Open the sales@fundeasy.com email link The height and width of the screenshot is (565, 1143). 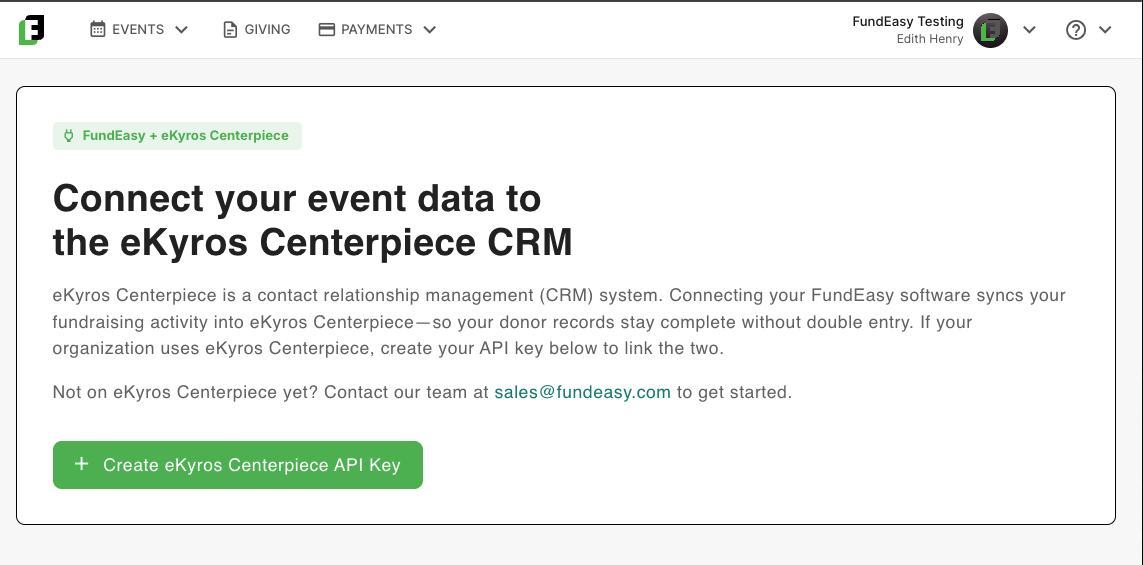click(582, 392)
